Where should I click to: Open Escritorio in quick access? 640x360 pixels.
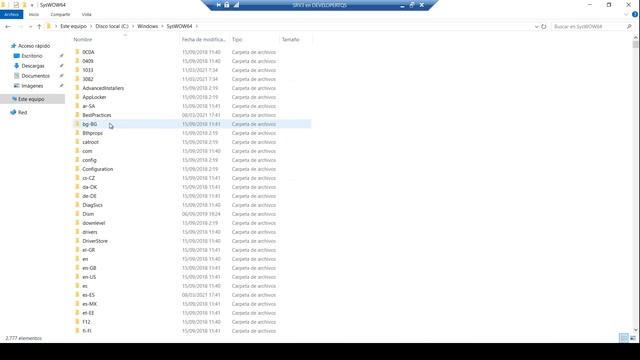[32, 56]
